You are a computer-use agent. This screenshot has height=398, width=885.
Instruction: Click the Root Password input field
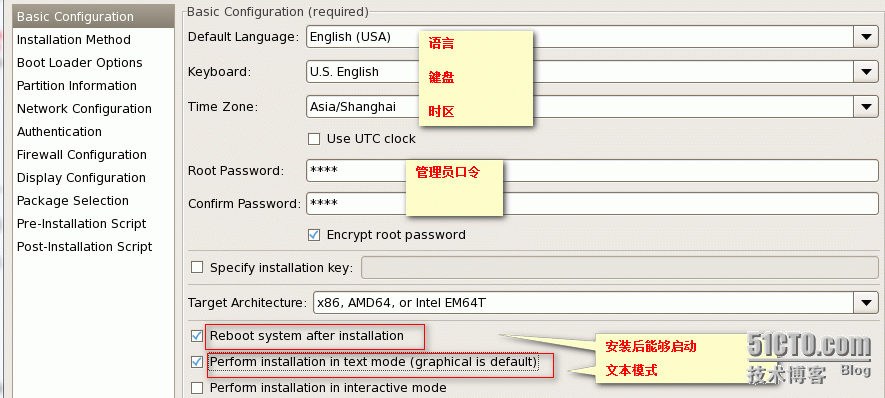pyautogui.click(x=592, y=170)
